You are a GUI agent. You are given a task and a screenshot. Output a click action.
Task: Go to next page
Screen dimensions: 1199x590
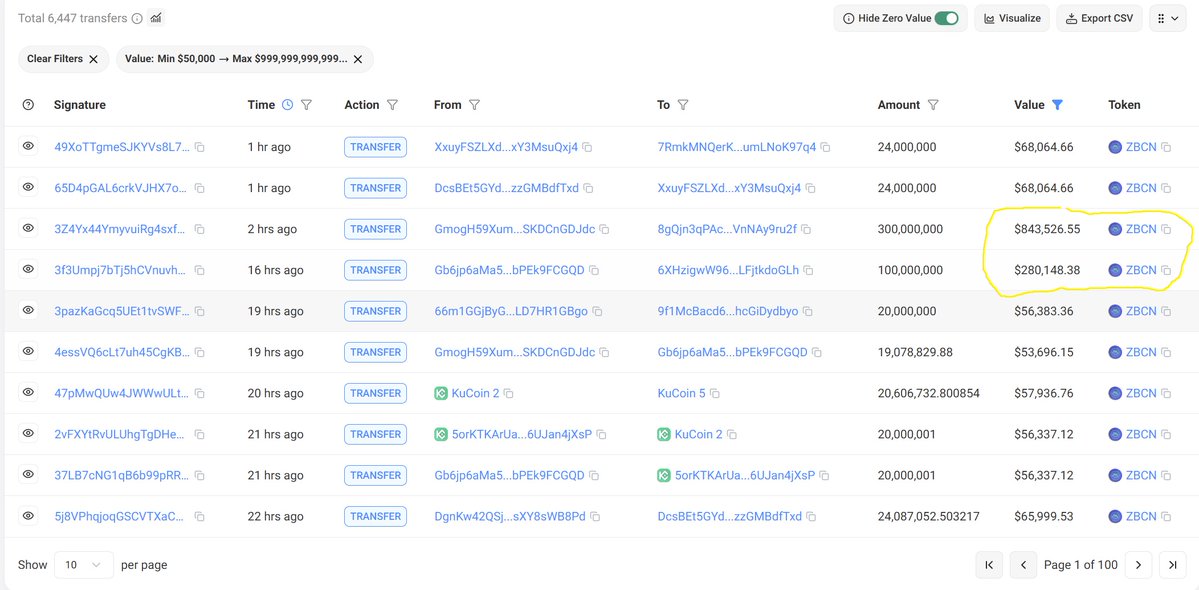pos(1139,565)
